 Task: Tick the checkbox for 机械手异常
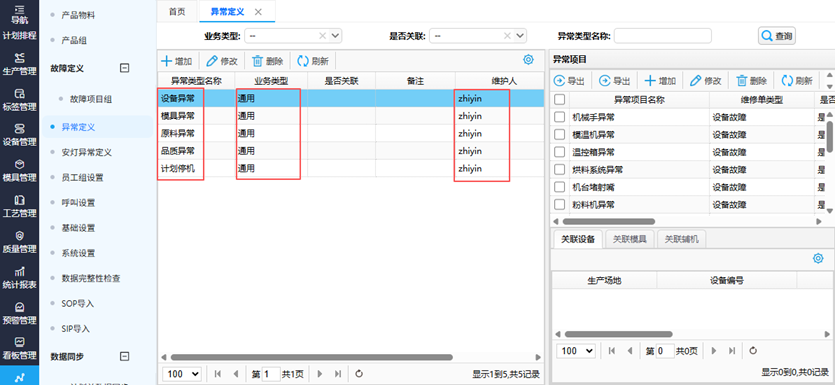click(x=559, y=117)
